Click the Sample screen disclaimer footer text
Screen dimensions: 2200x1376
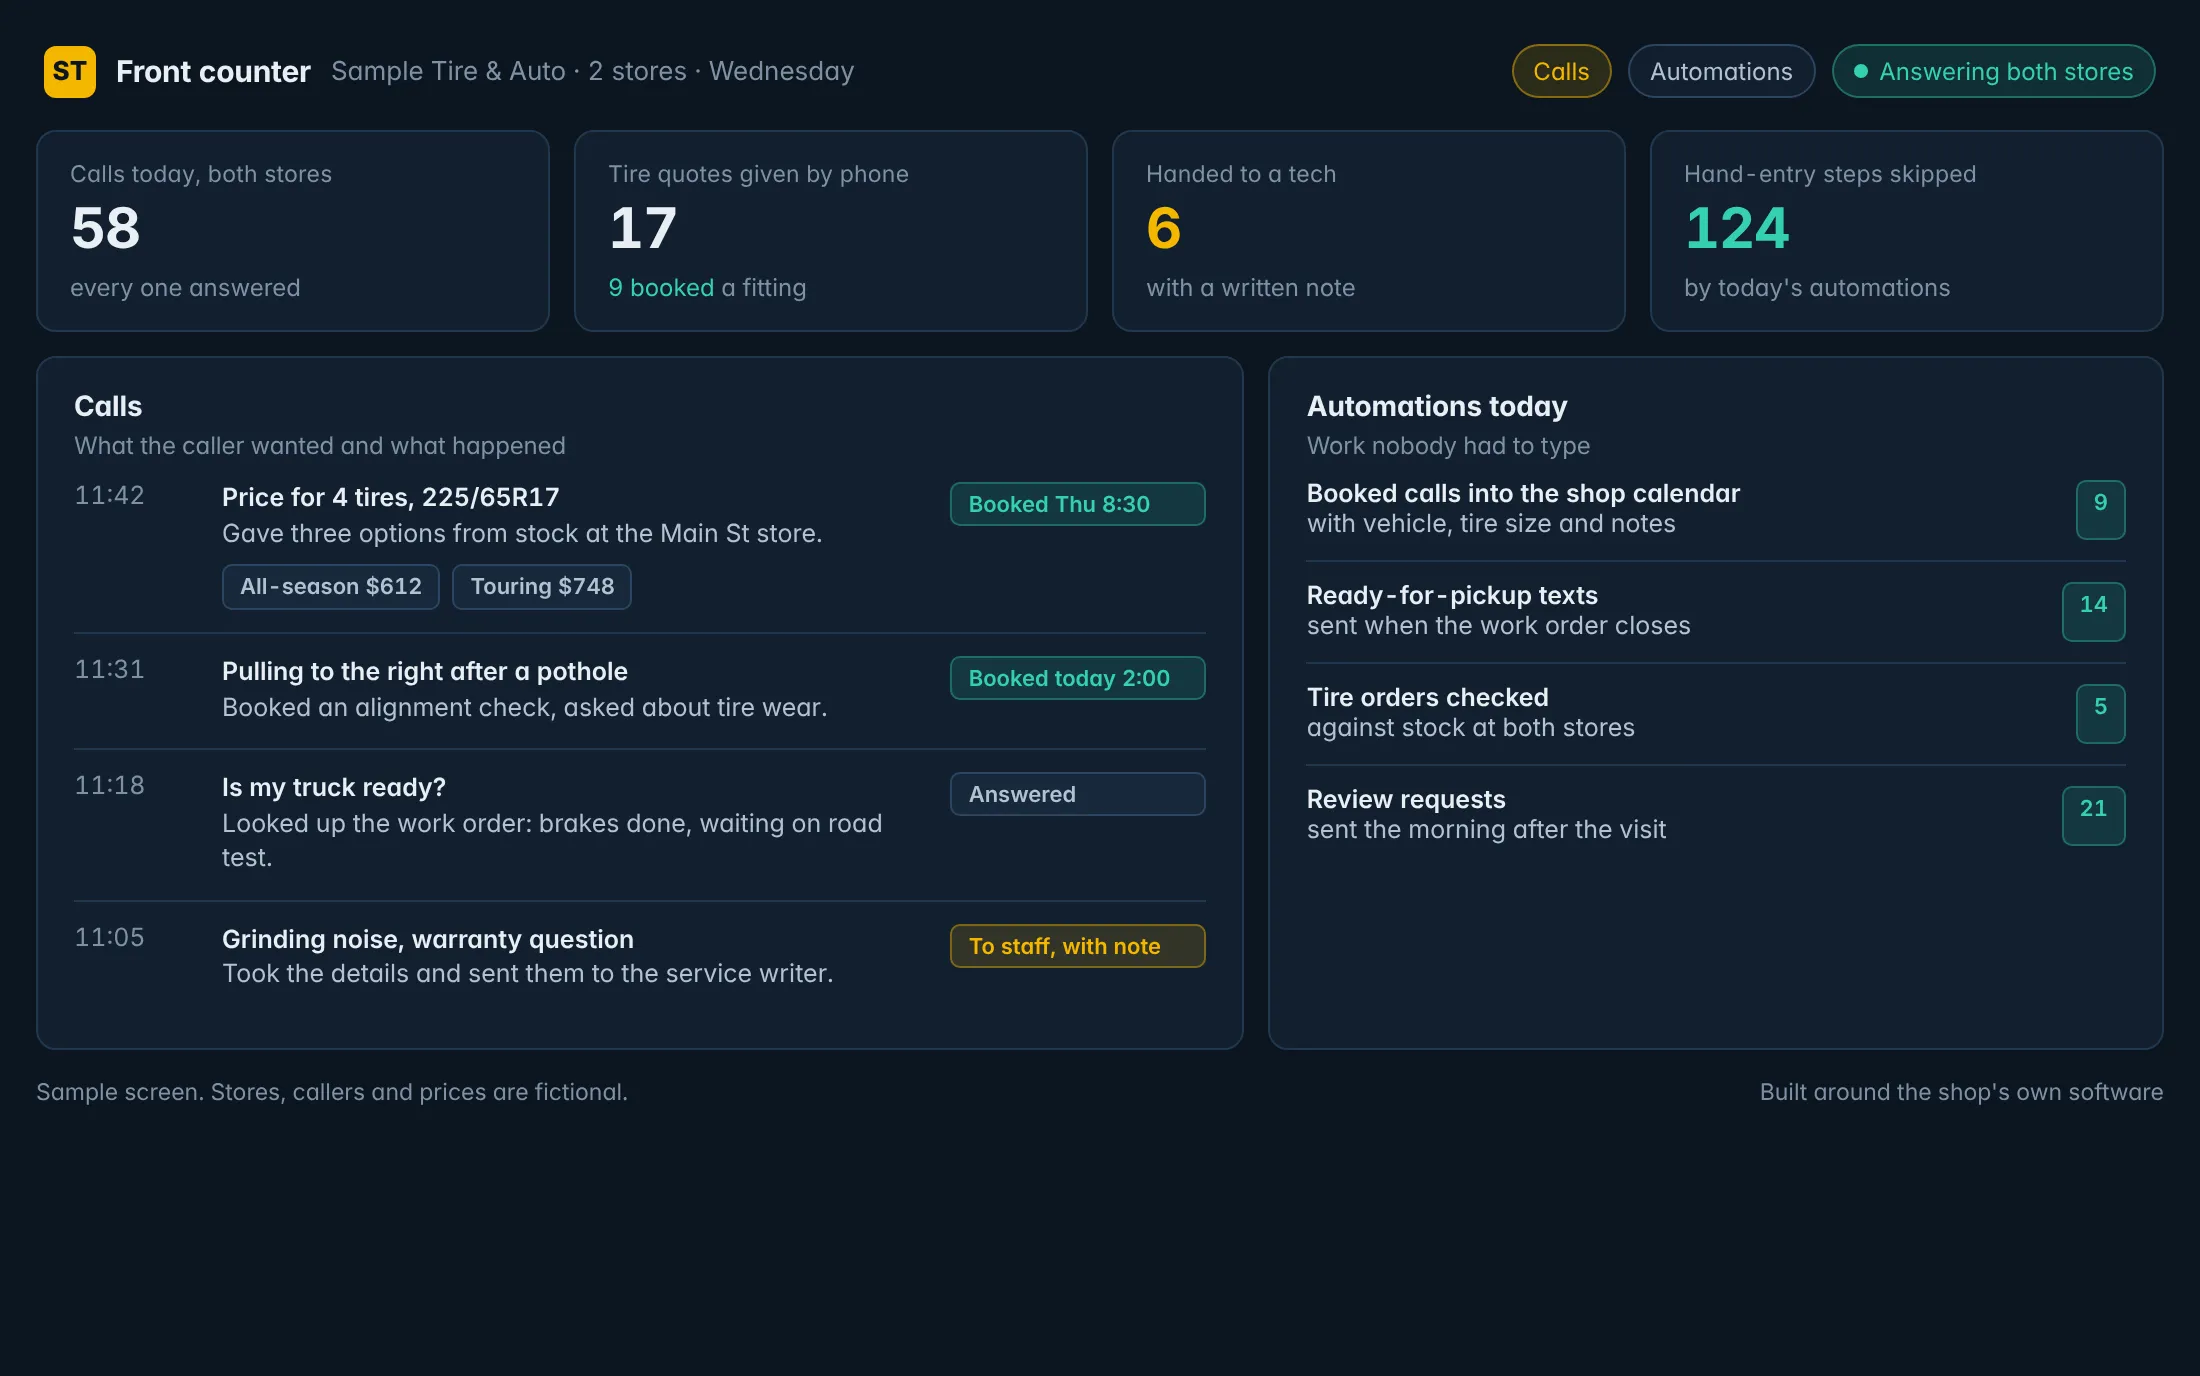click(x=332, y=1092)
